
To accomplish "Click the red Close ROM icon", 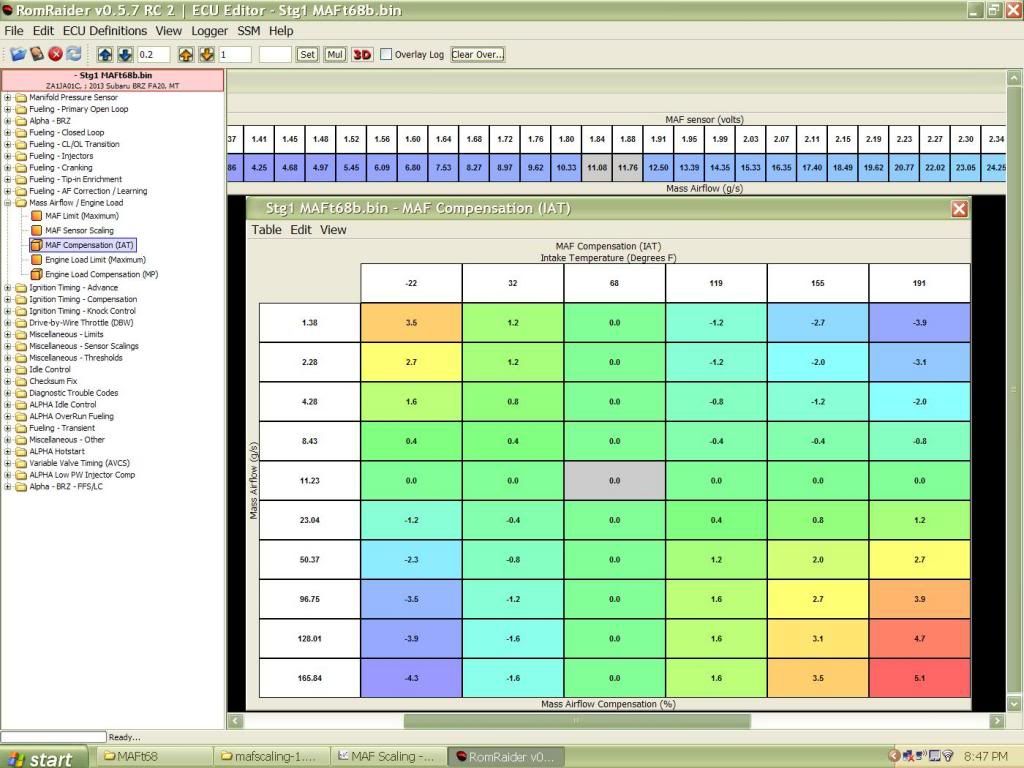I will click(x=56, y=54).
